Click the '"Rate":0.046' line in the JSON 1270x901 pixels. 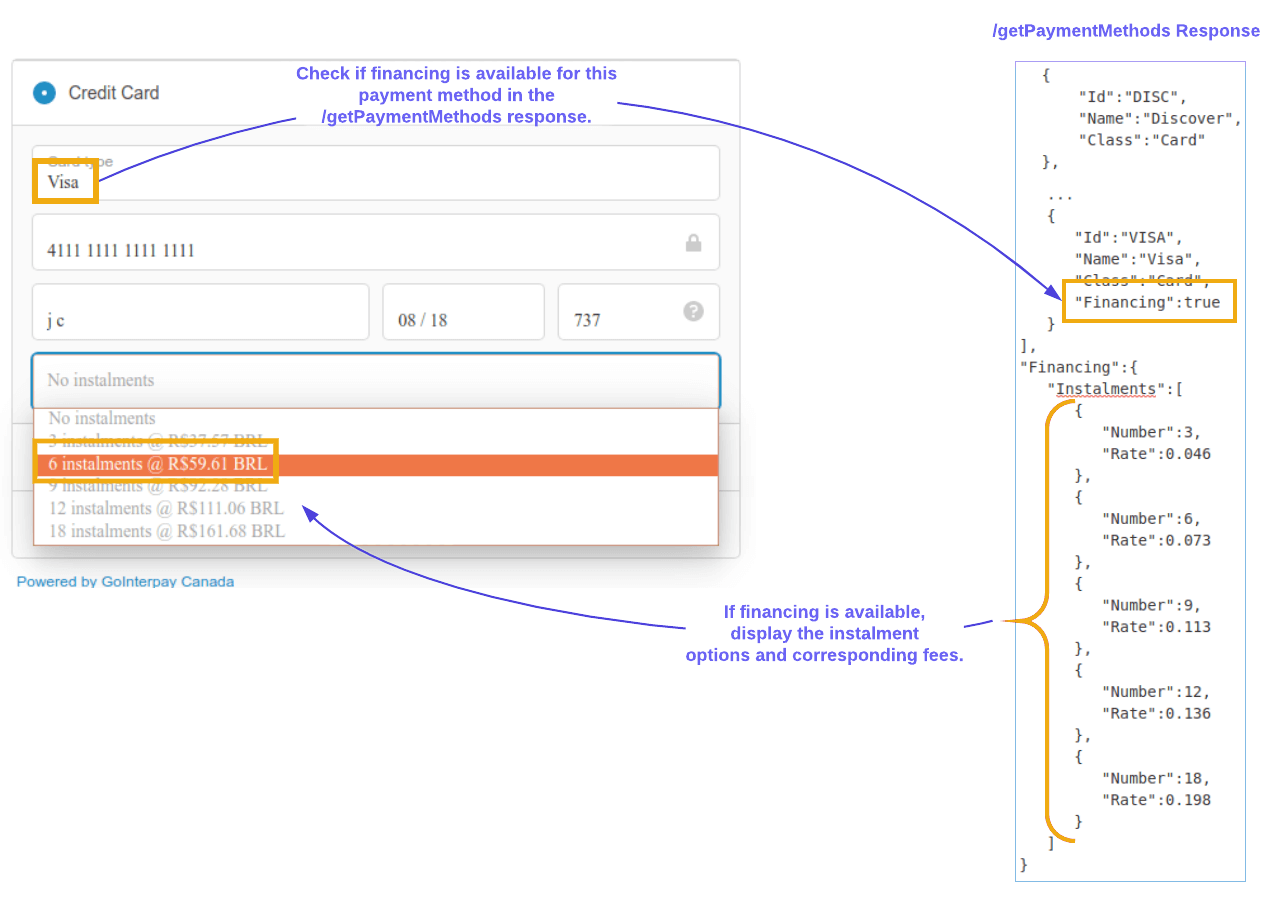coord(1156,454)
